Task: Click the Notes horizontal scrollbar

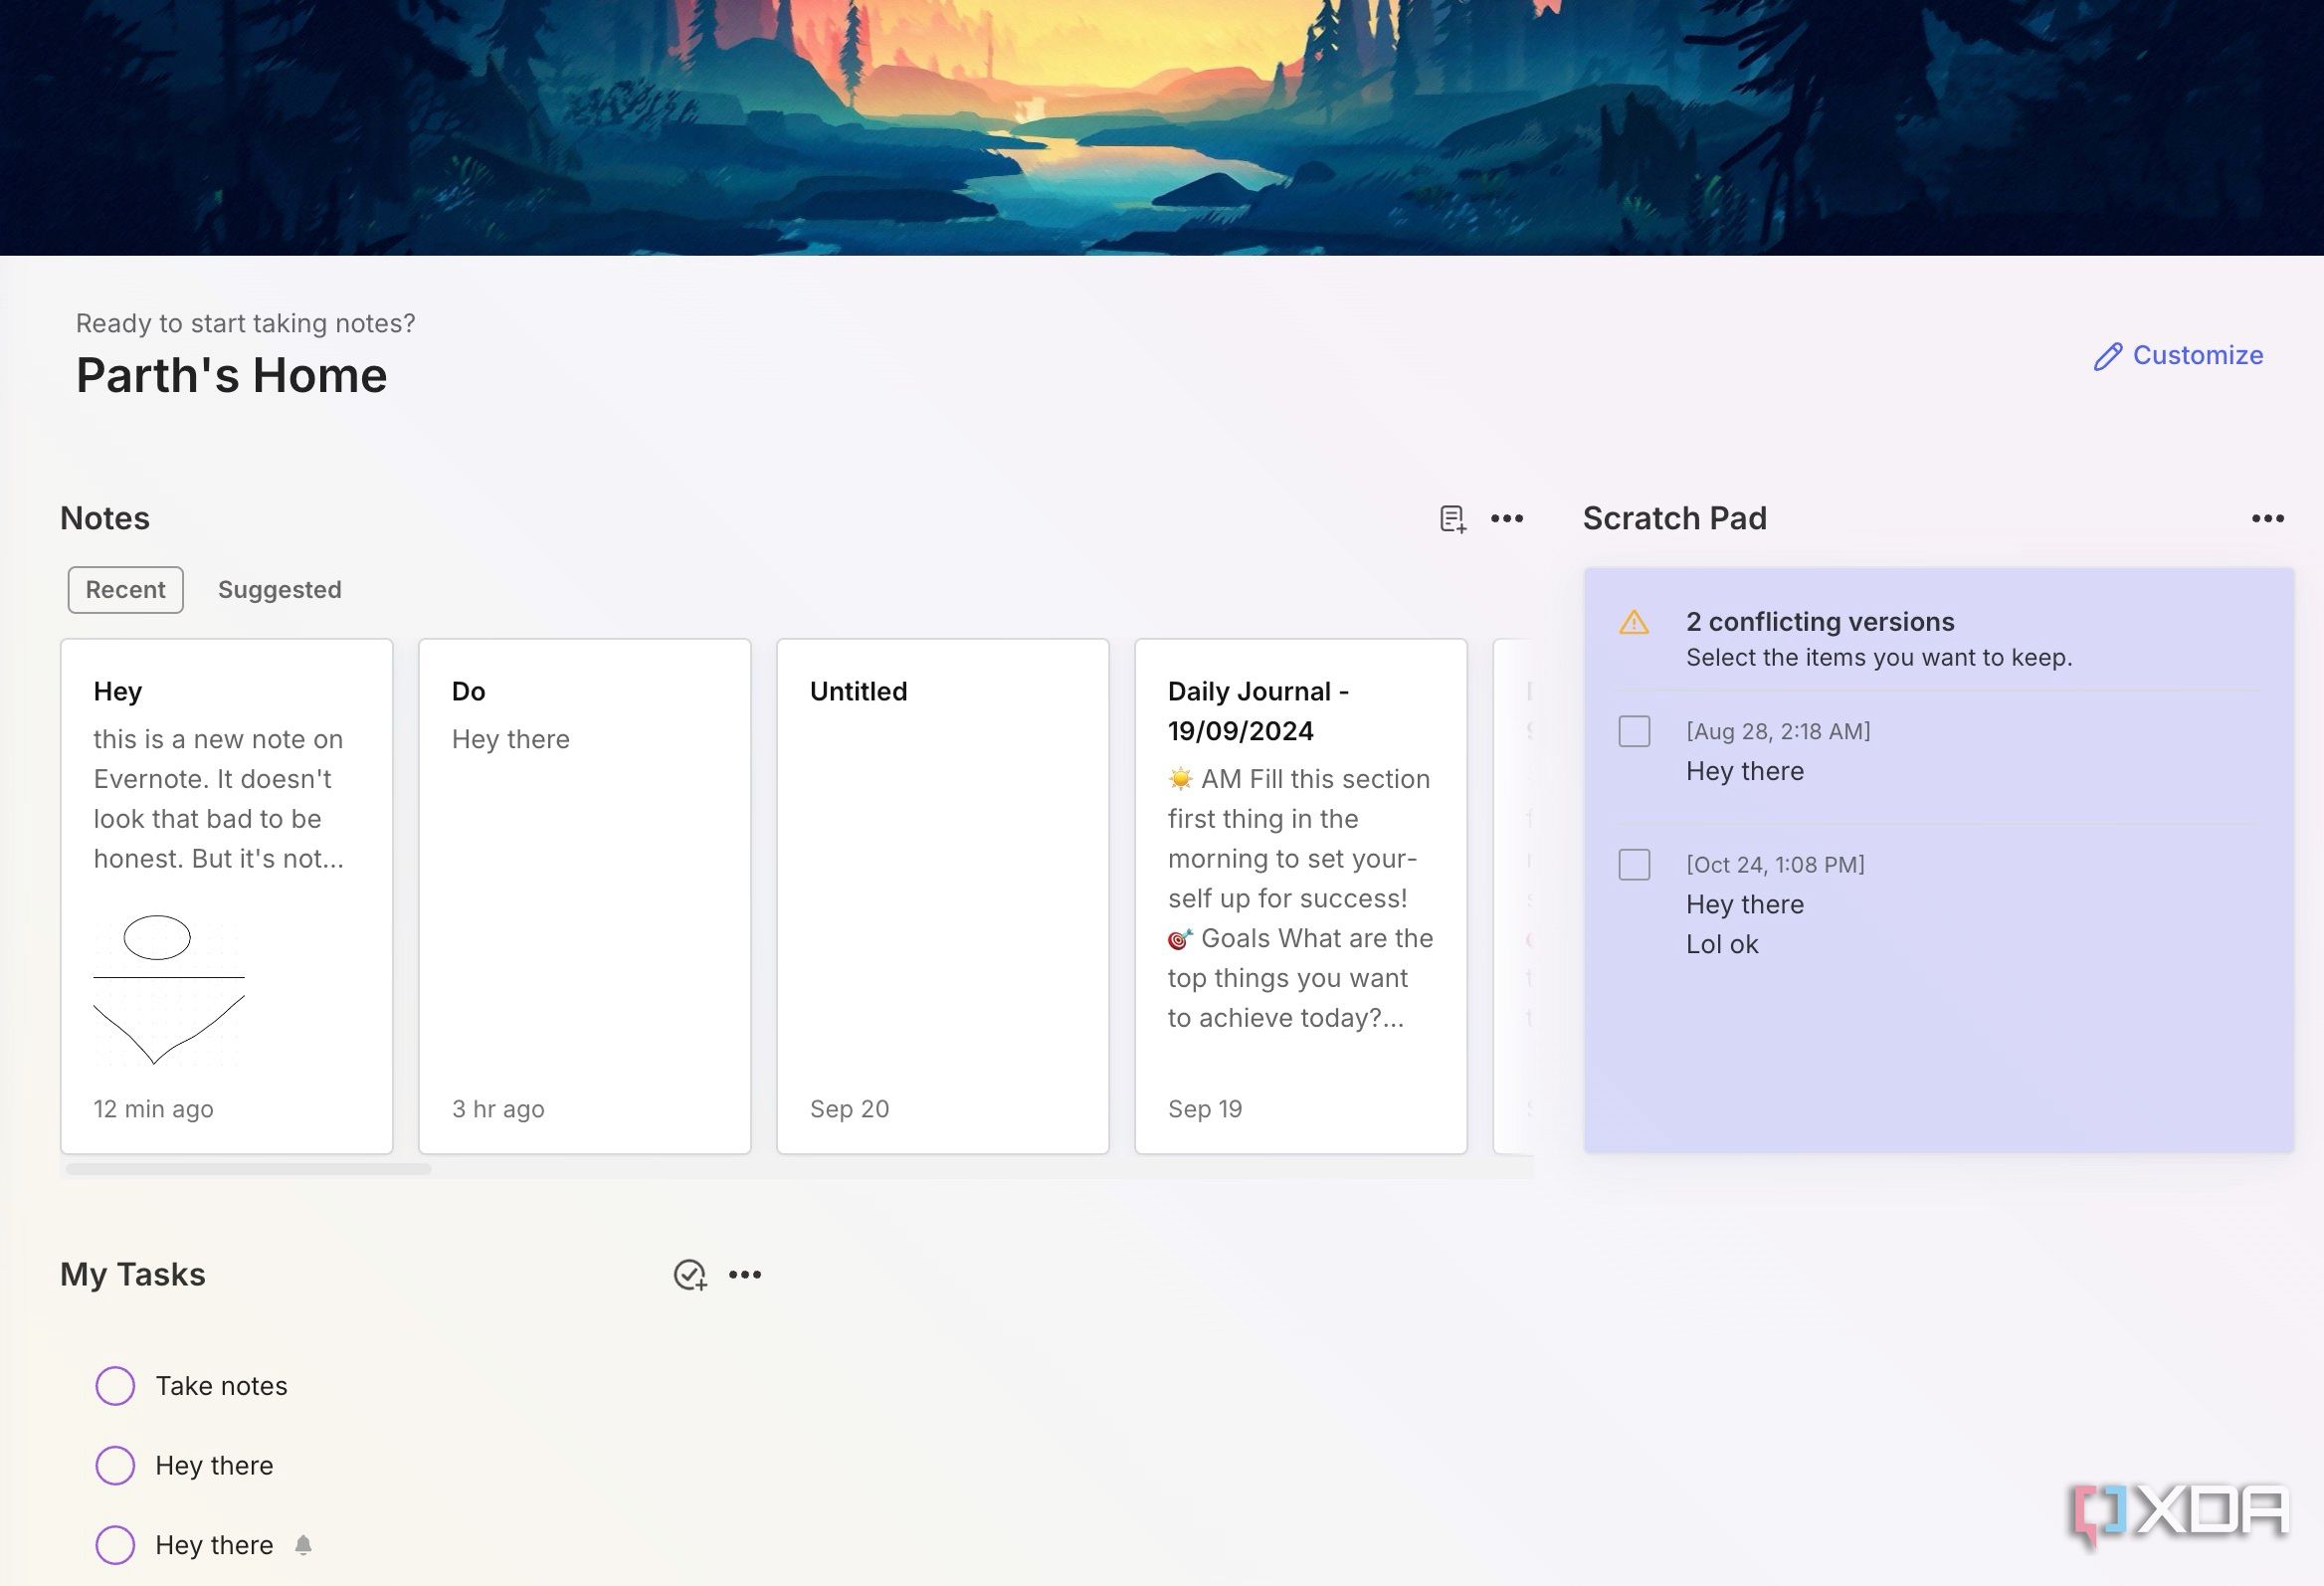Action: coord(248,1168)
